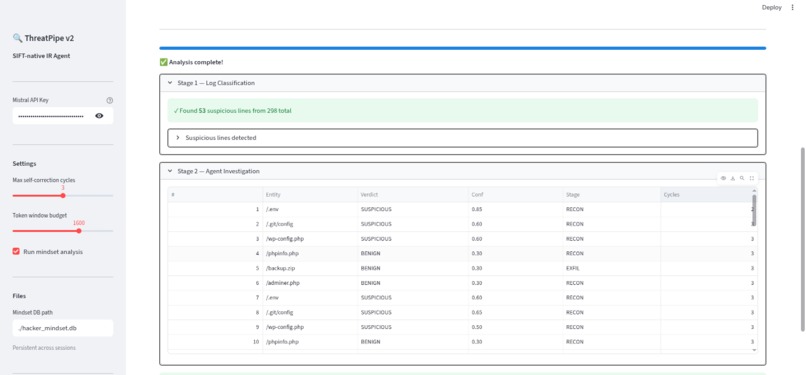Select row 1 /.env entity cell
Image resolution: width=806 pixels, height=375 pixels.
310,210
